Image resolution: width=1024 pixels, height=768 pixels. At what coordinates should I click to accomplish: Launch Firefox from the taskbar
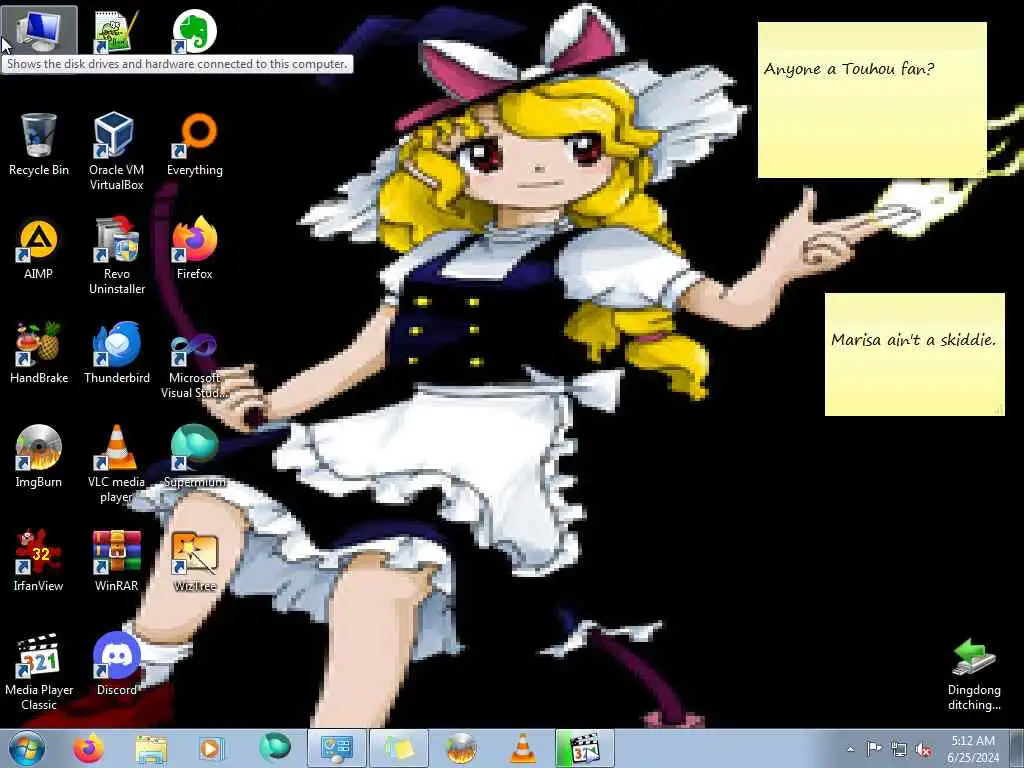[89, 748]
